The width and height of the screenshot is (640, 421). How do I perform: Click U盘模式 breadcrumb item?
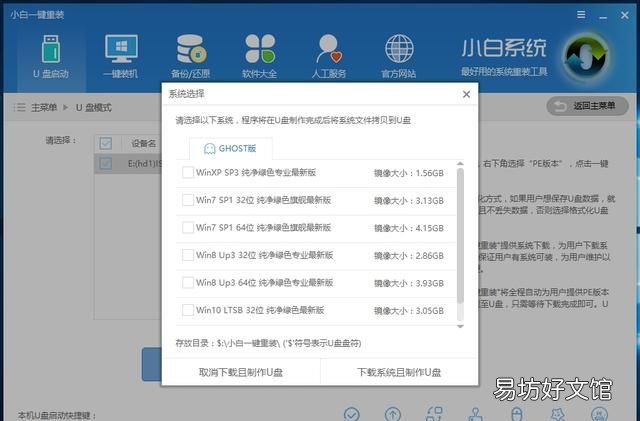pos(93,108)
